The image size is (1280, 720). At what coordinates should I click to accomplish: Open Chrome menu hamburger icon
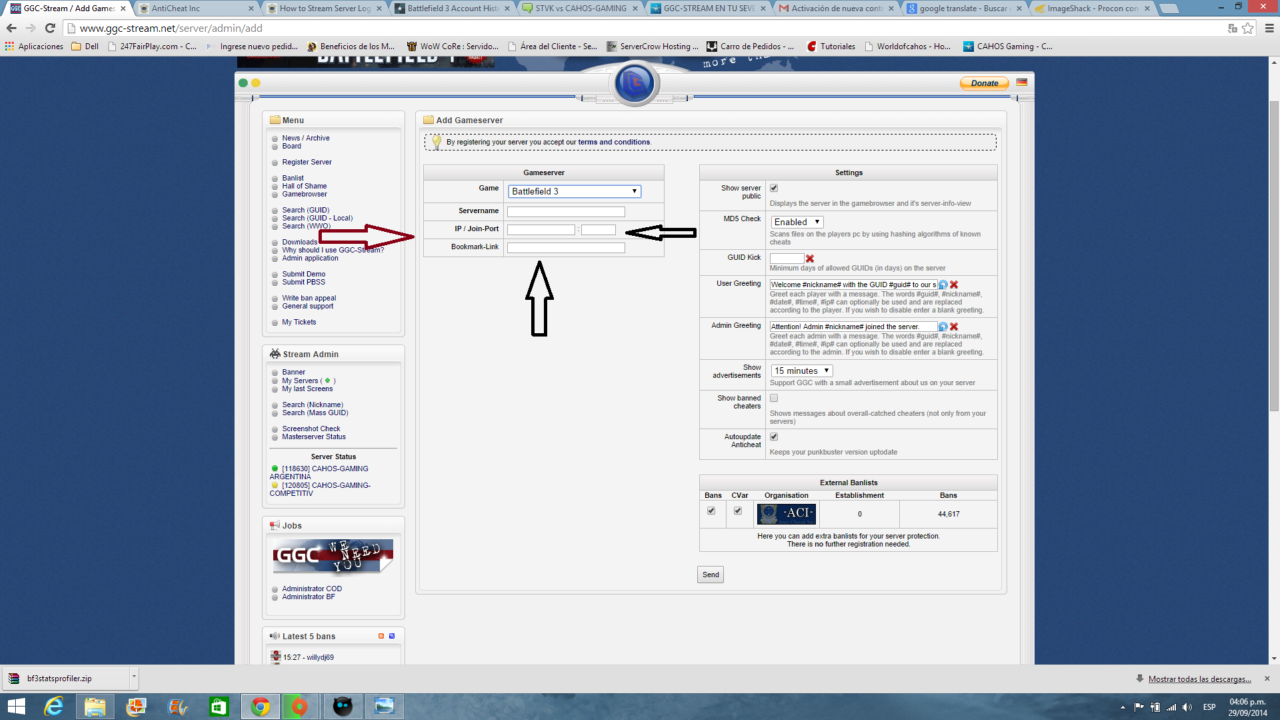[x=1267, y=28]
